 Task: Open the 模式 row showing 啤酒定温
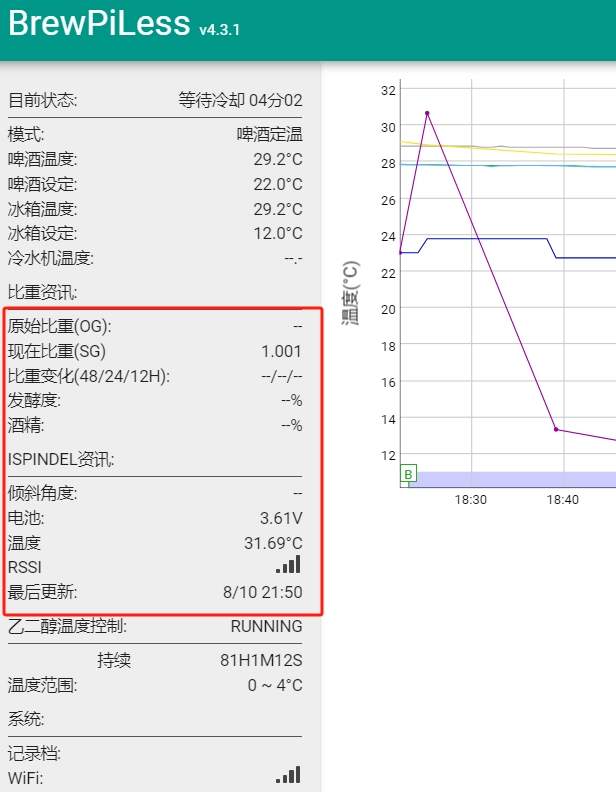(155, 134)
